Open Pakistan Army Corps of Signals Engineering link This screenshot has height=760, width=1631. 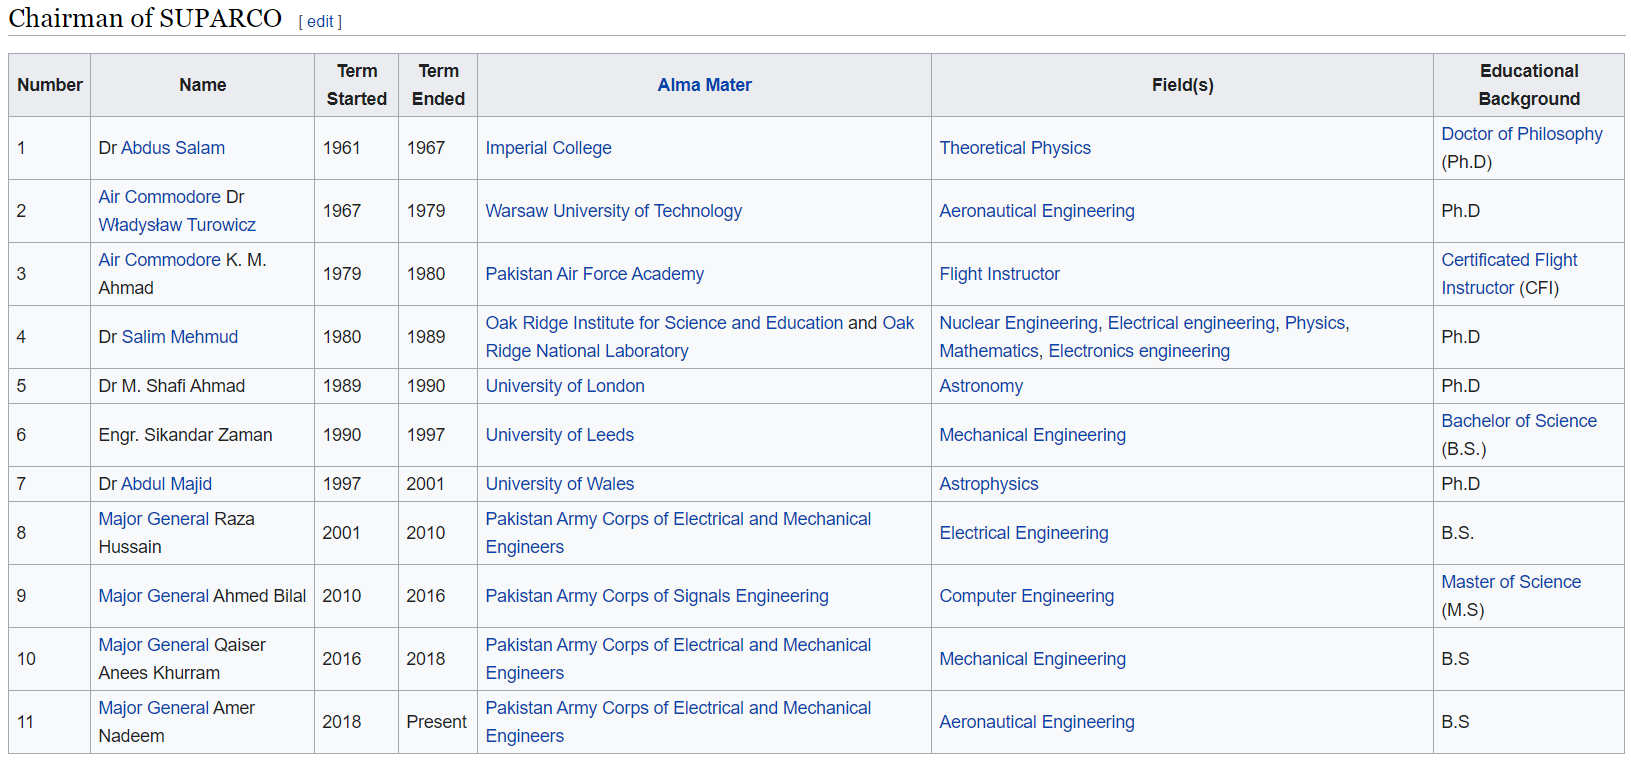click(656, 596)
